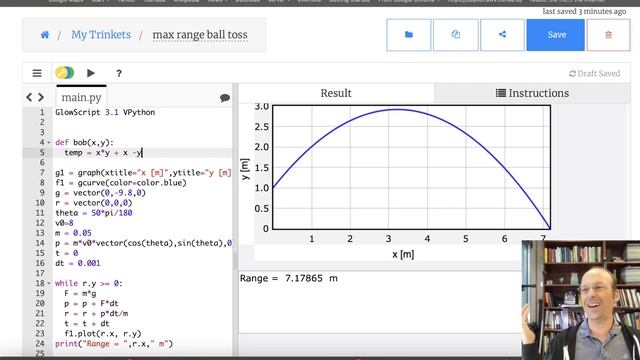The image size is (640, 360).
Task: Click the 'x [m]' axis label on the graph
Action: coord(403,255)
